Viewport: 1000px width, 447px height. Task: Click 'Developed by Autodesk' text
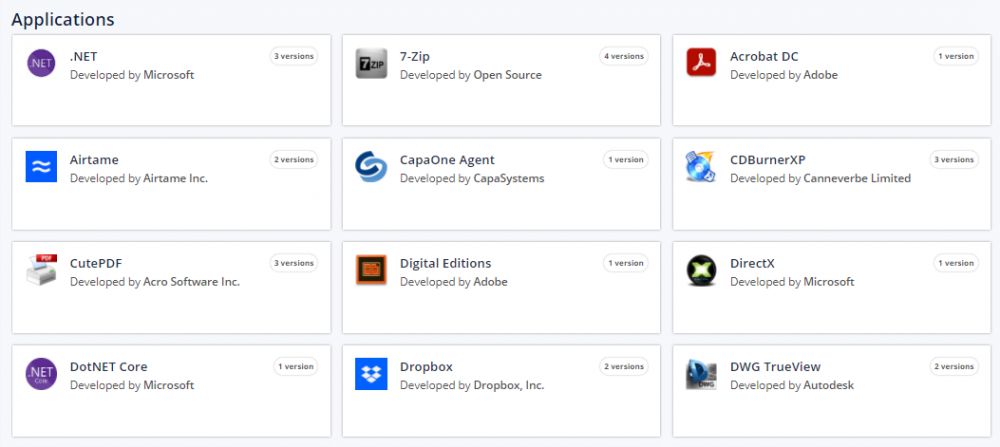[x=792, y=386]
